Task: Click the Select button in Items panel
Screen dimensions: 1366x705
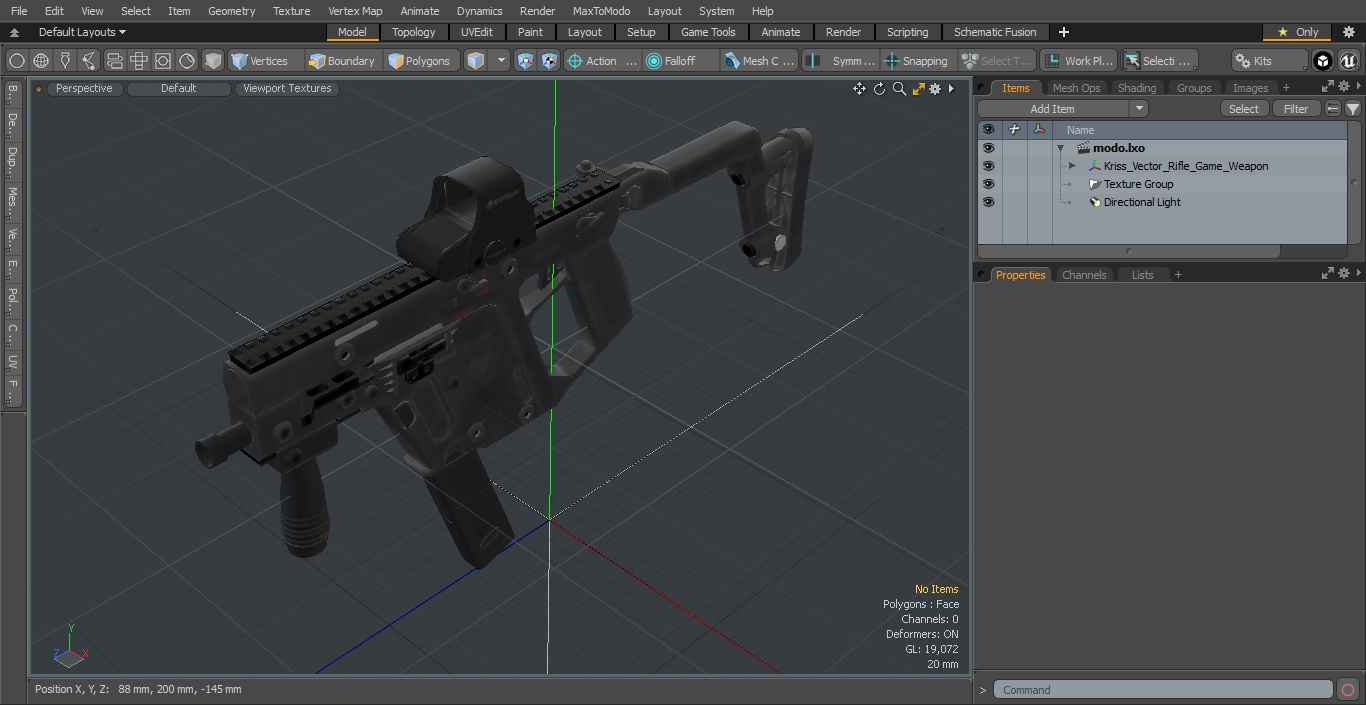Action: point(1244,109)
